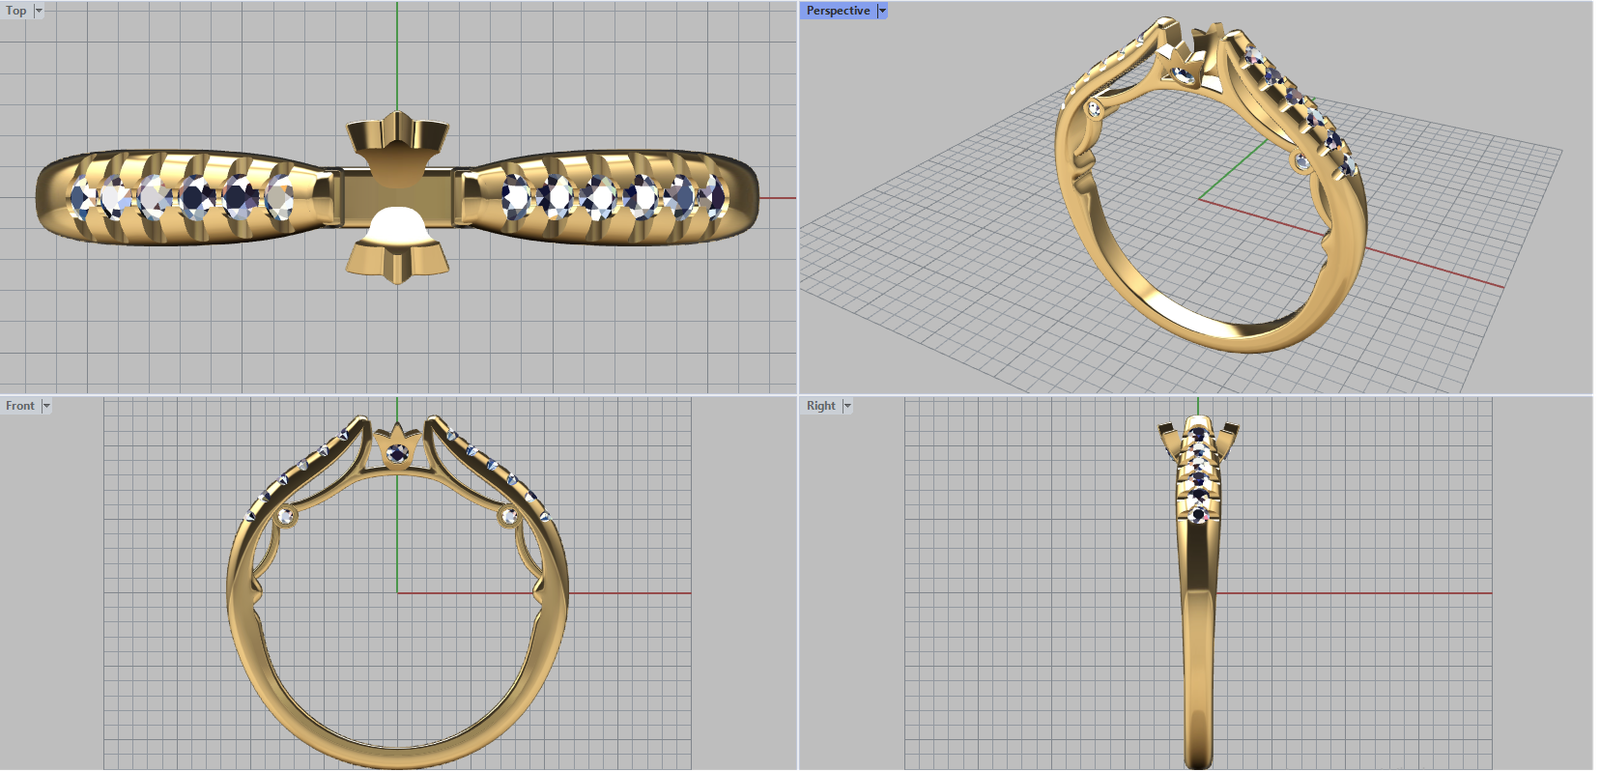
Task: Click the crown setting stone in Front view
Action: pos(397,455)
